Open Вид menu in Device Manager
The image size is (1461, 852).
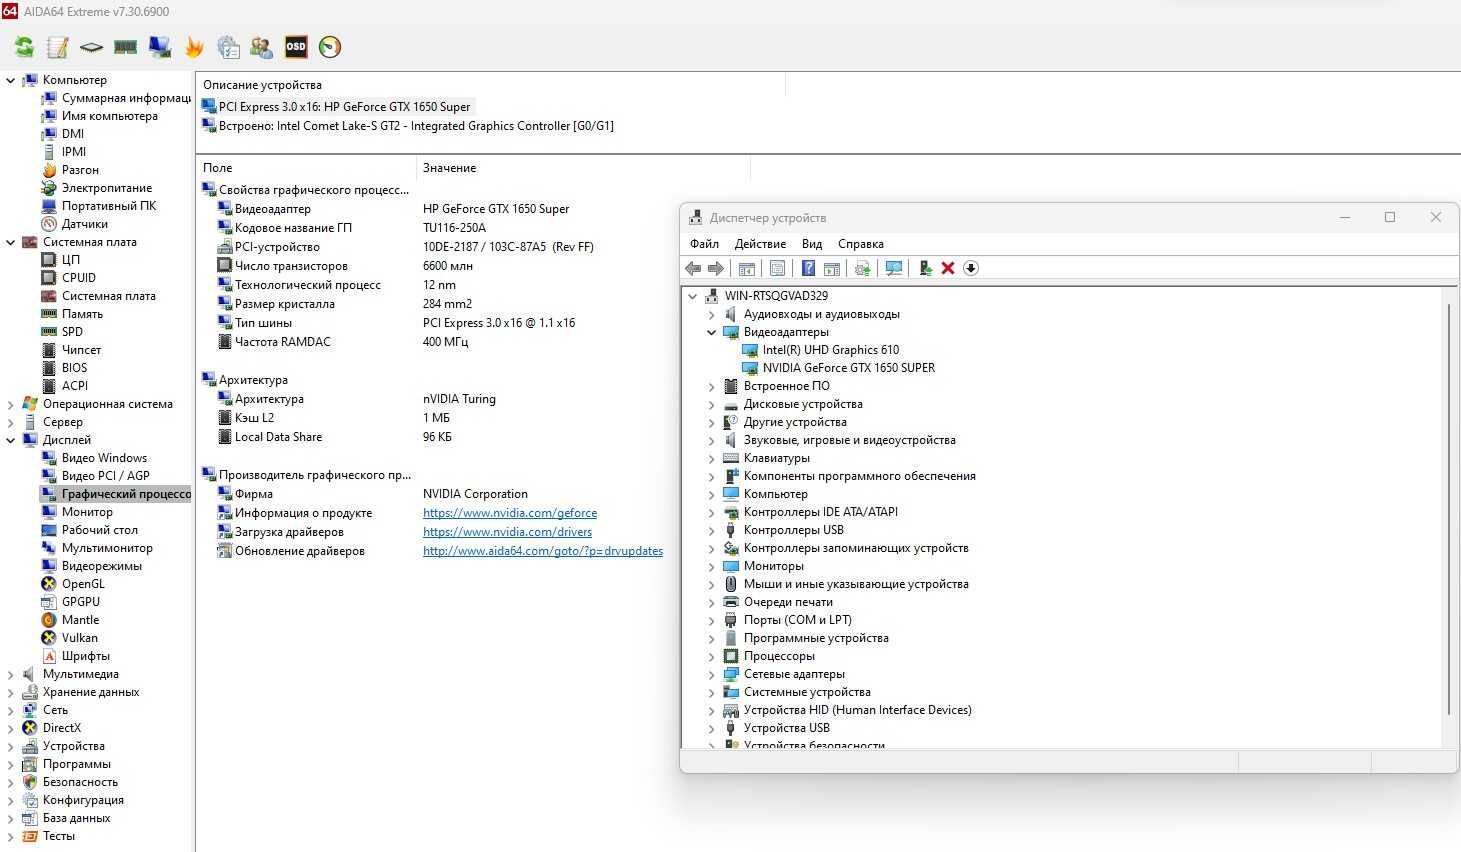812,244
